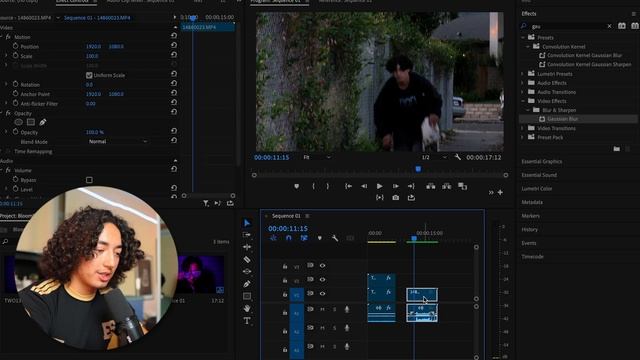The height and width of the screenshot is (360, 640).
Task: Solo the first audio track
Action: tap(334, 309)
